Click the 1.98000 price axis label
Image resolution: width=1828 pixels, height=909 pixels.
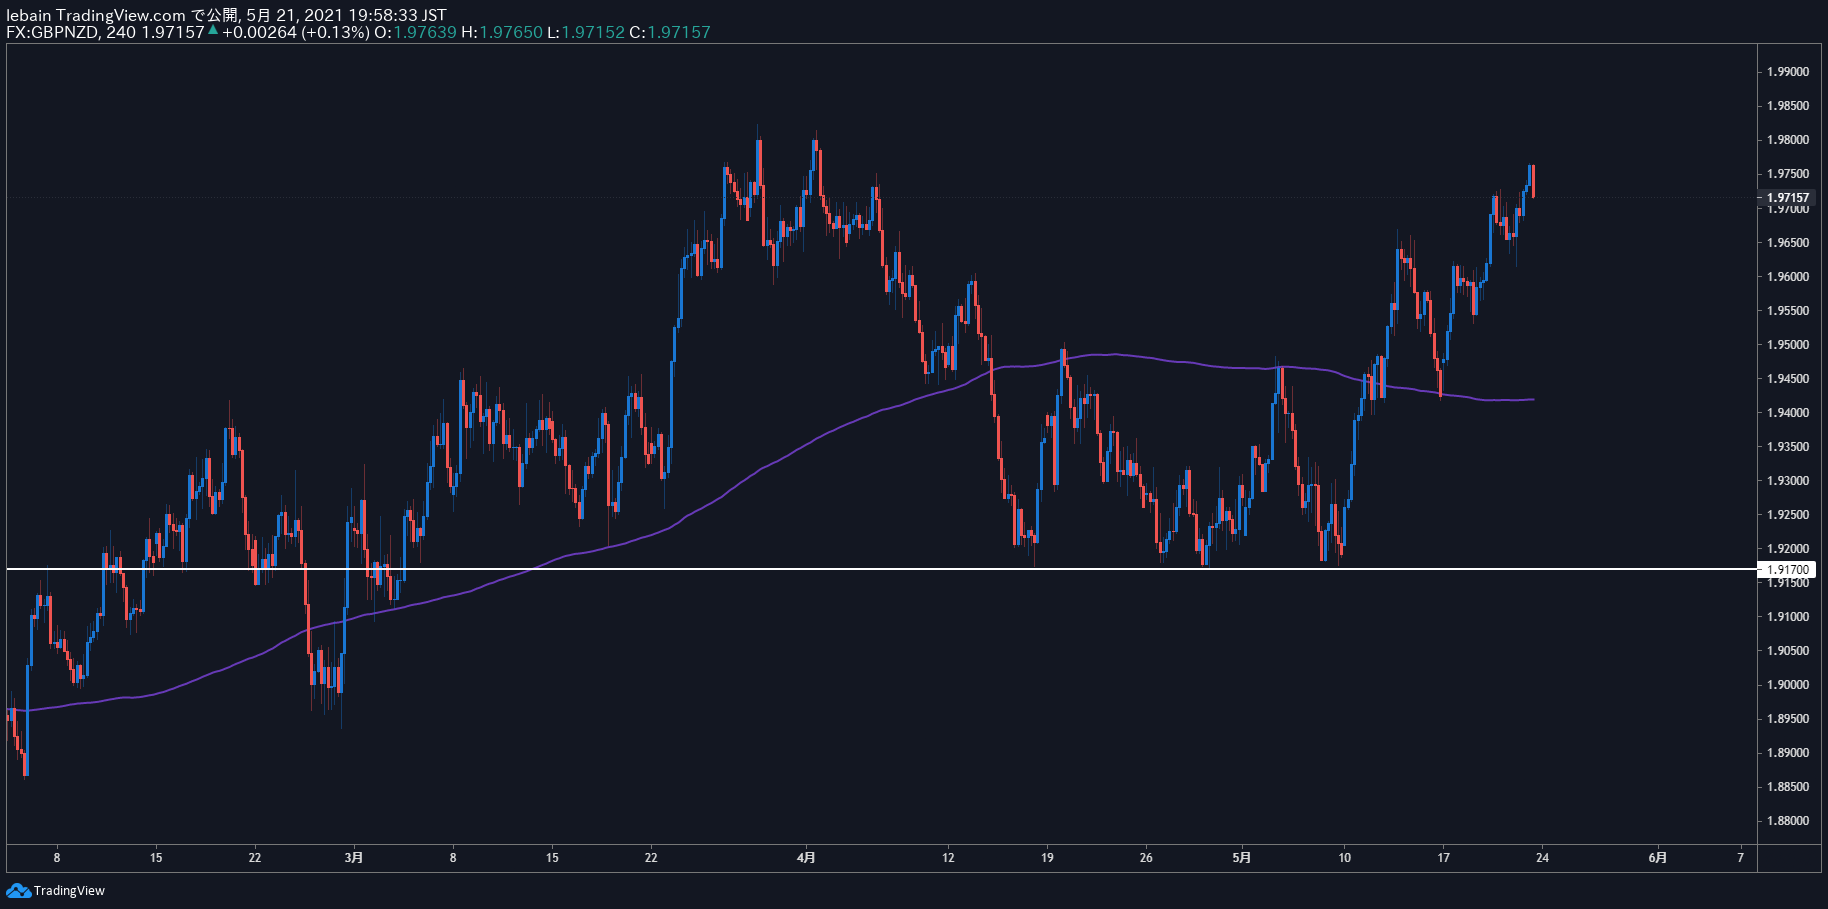1787,140
